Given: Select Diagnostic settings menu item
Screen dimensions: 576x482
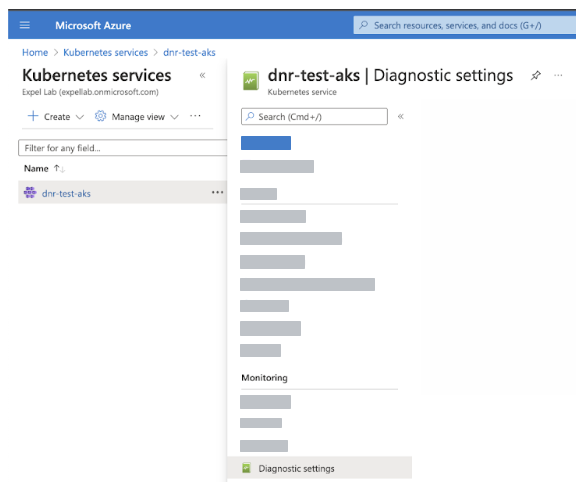Looking at the screenshot, I should 319,468.
